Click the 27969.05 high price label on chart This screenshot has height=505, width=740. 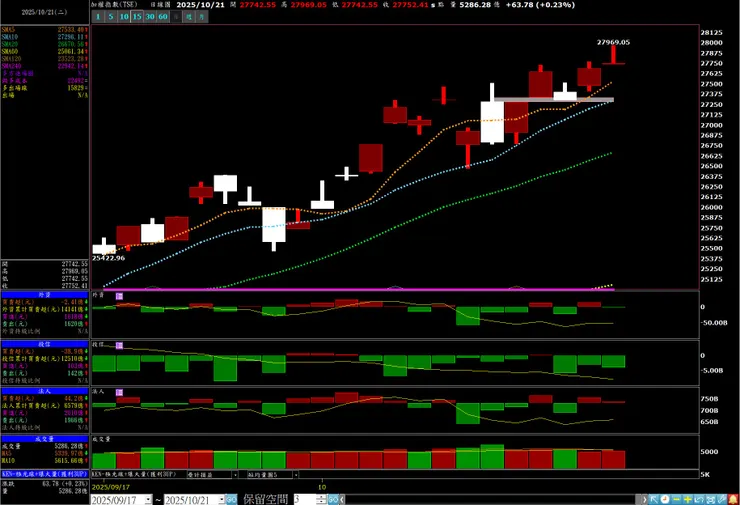coord(613,42)
